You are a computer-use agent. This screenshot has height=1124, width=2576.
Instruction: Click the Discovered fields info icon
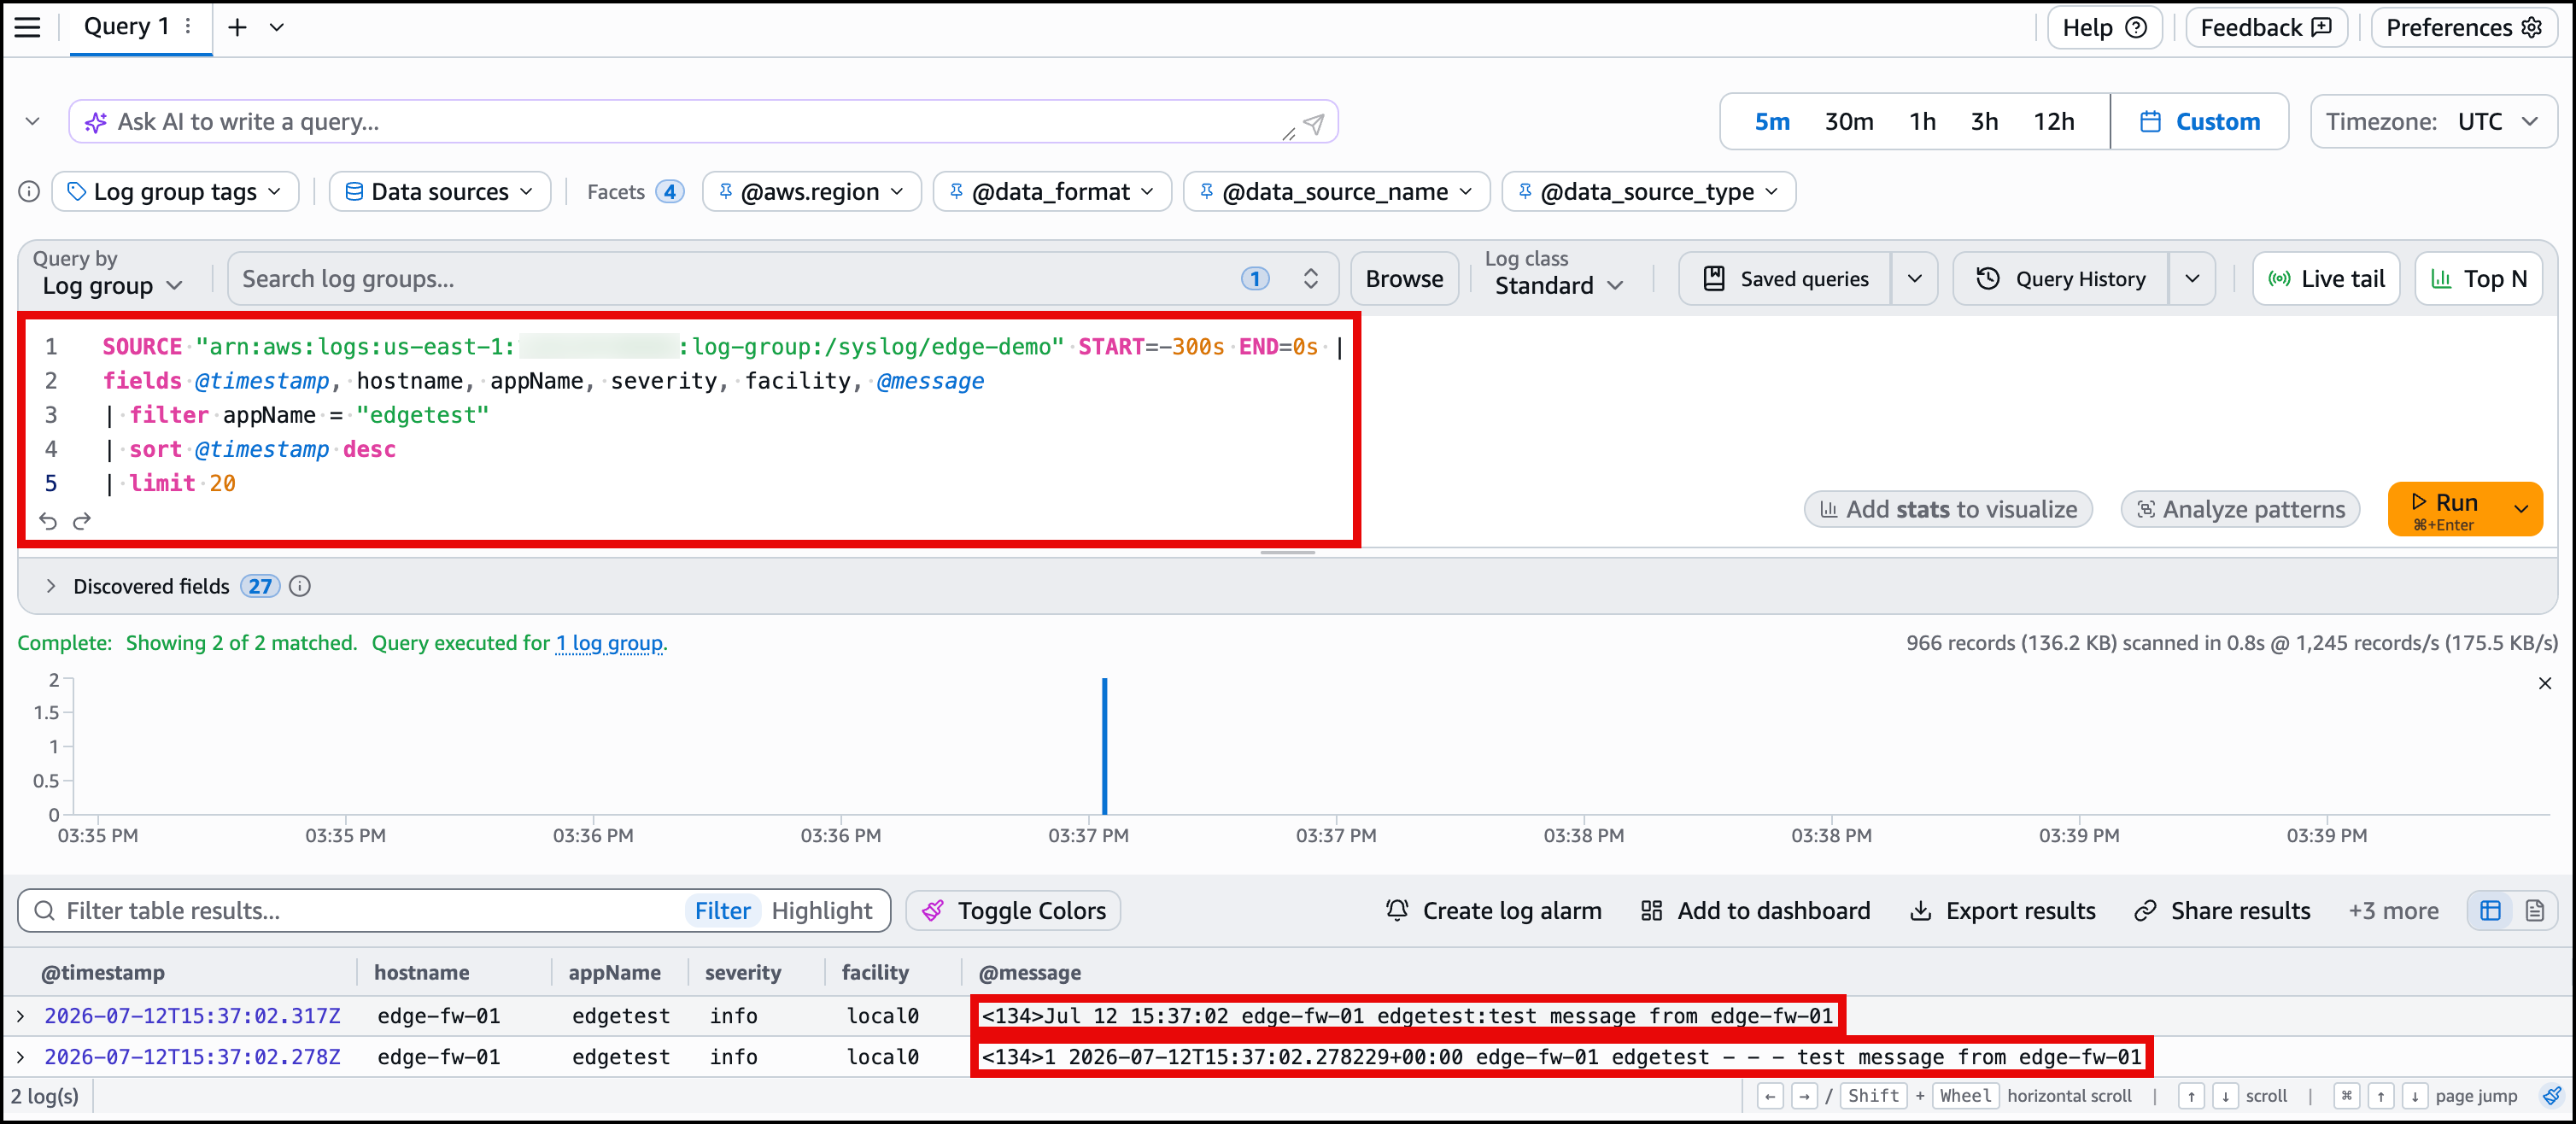coord(300,586)
